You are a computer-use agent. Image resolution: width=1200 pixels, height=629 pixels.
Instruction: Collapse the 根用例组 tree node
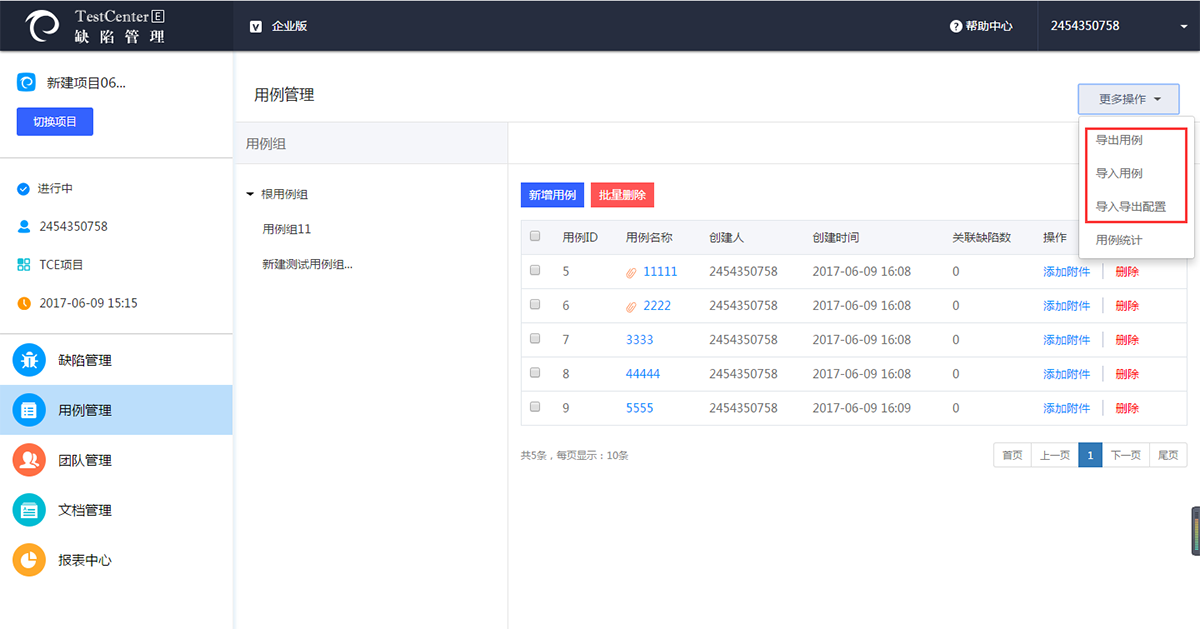point(250,194)
